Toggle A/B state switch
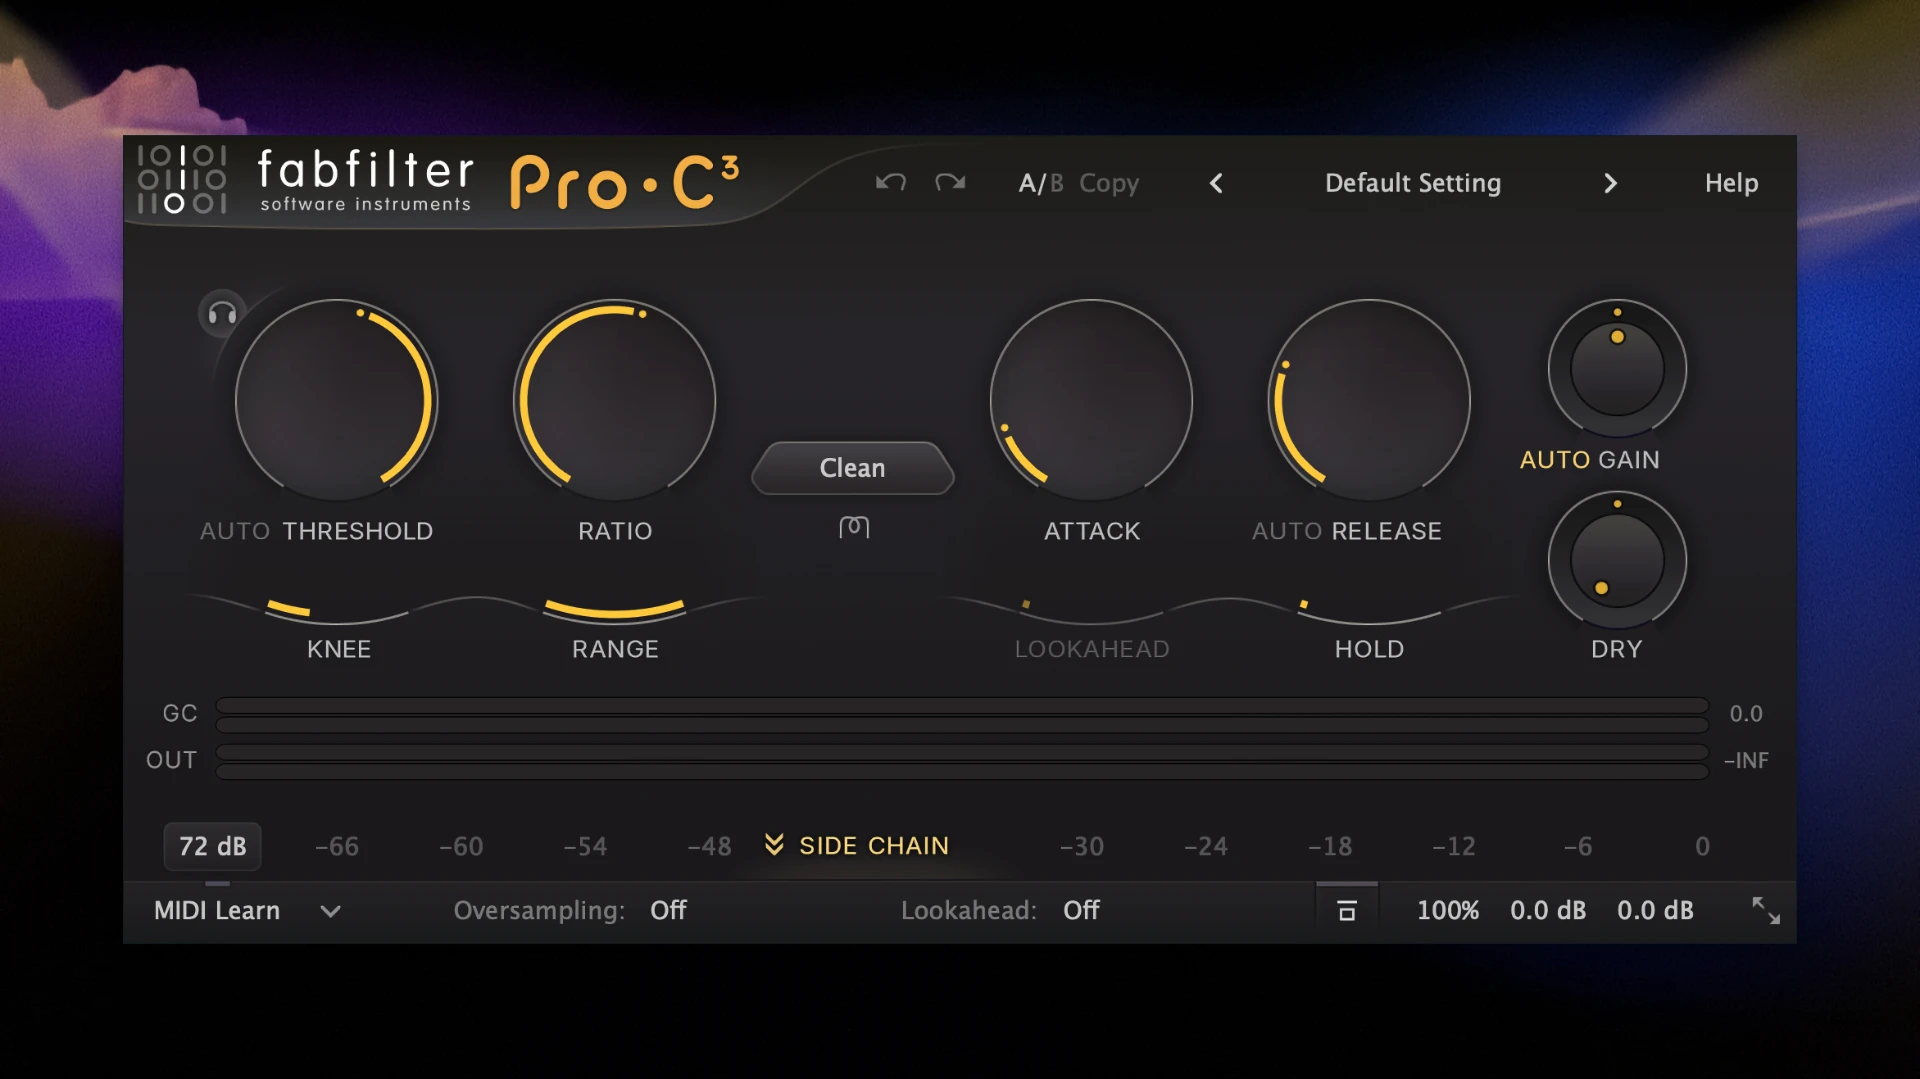 [1041, 183]
